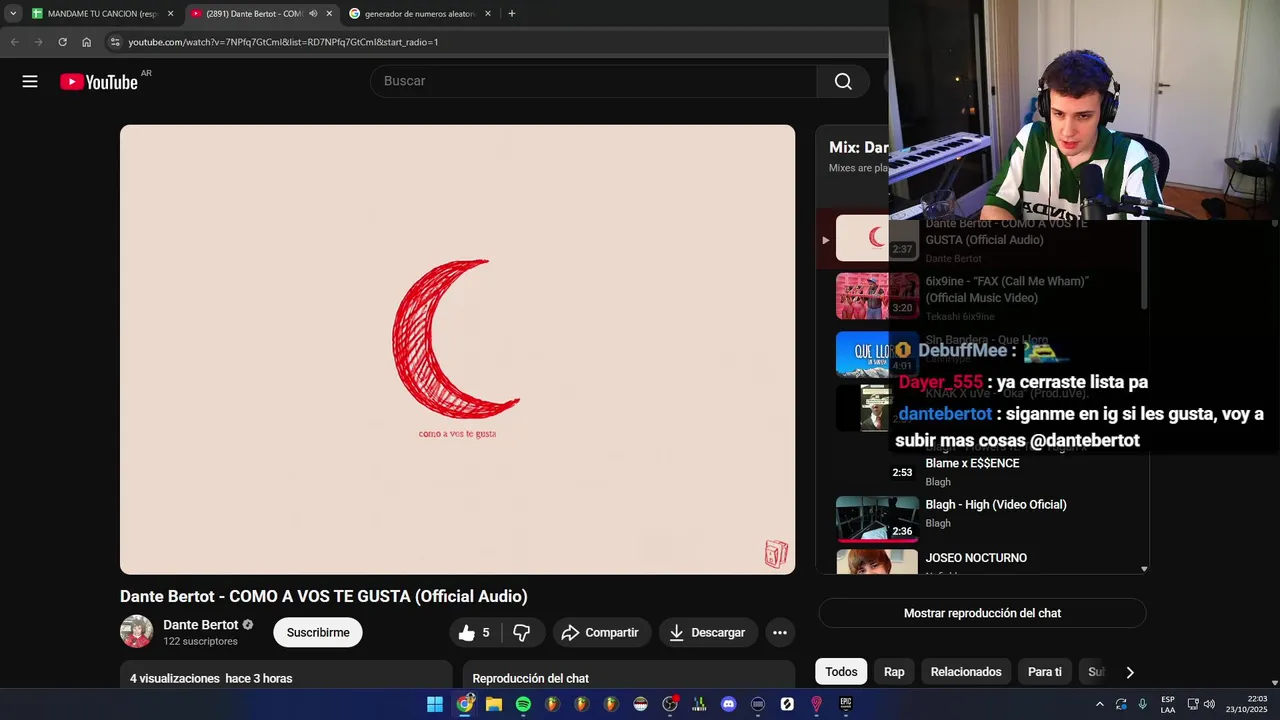Screen dimensions: 1280x720
Task: Close the Dante Bertot browser tab
Action: pos(329,14)
